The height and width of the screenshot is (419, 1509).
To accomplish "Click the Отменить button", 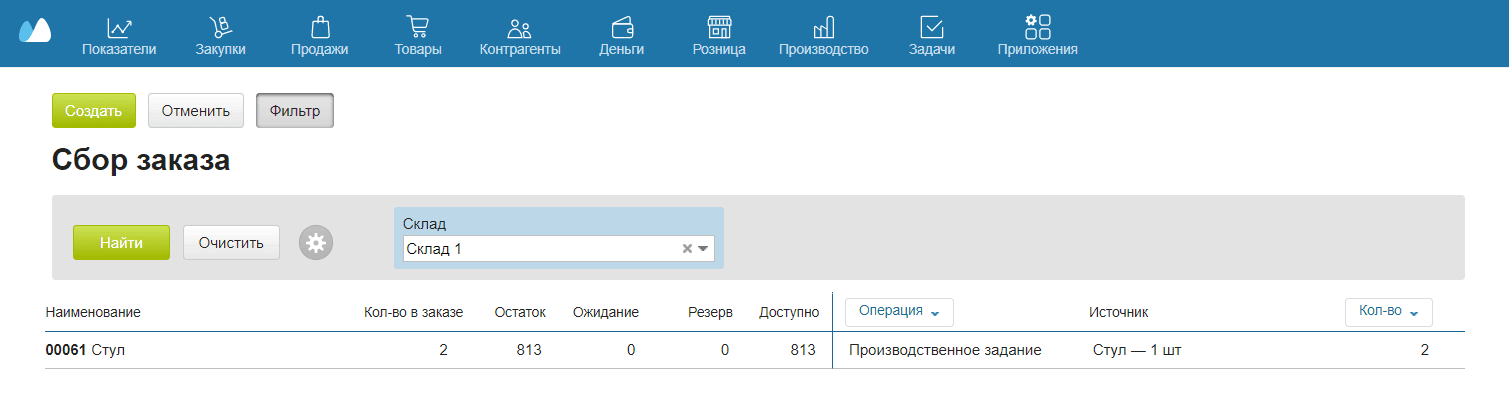I will [x=196, y=111].
